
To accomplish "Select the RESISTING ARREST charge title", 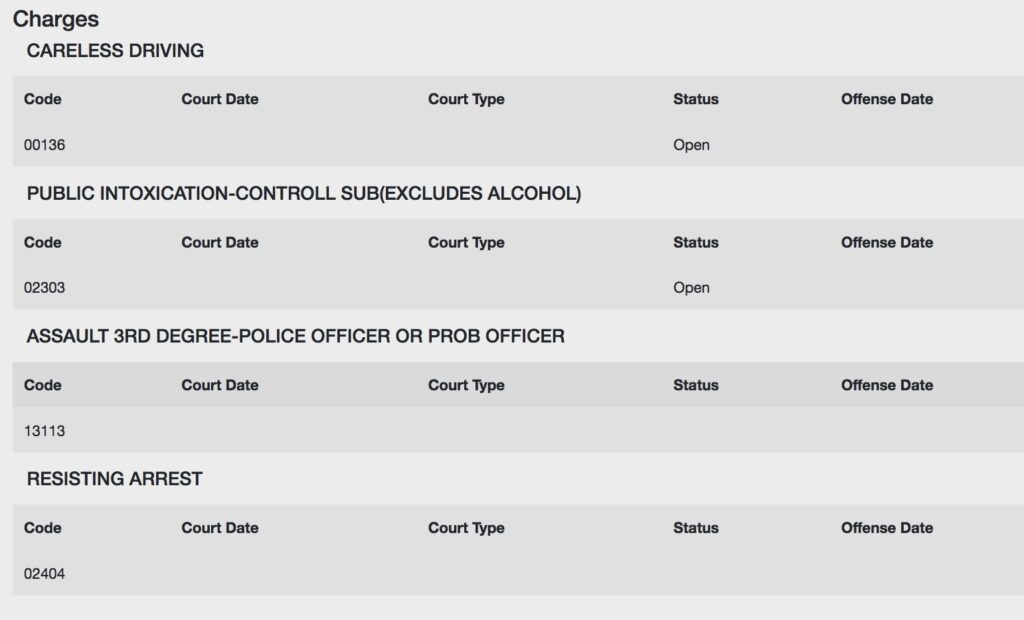I will pyautogui.click(x=114, y=479).
